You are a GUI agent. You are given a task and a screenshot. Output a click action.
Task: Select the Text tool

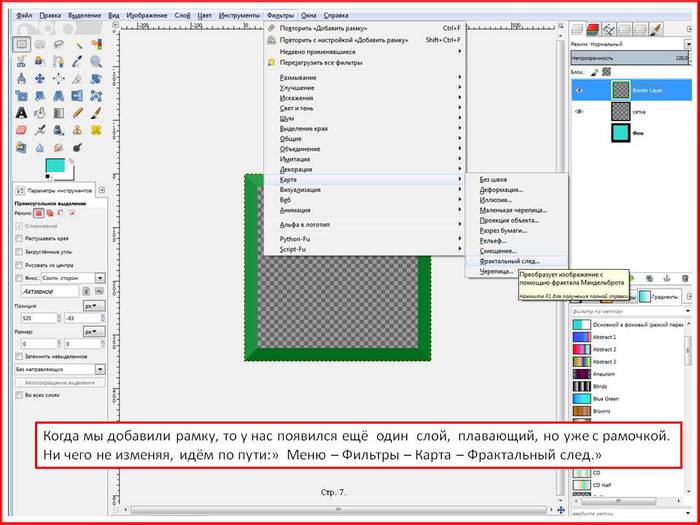pyautogui.click(x=21, y=113)
